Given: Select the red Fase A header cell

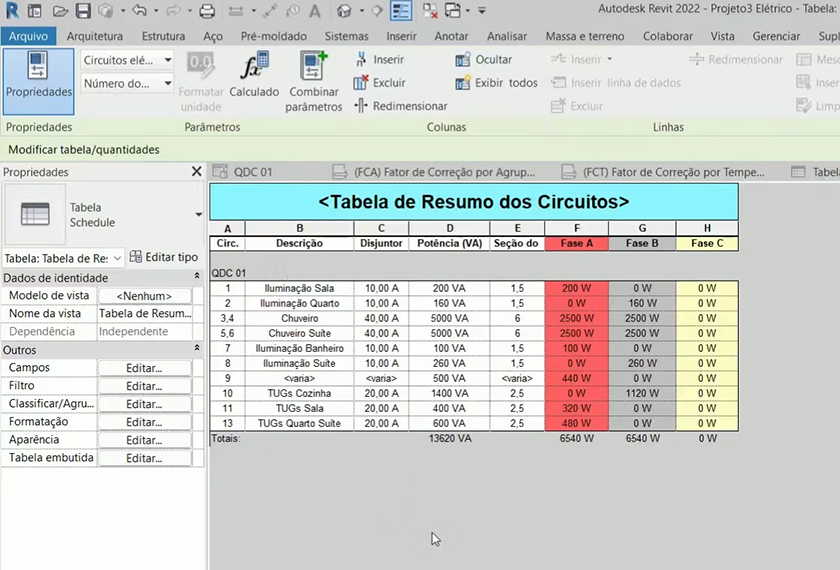Looking at the screenshot, I should [x=577, y=243].
